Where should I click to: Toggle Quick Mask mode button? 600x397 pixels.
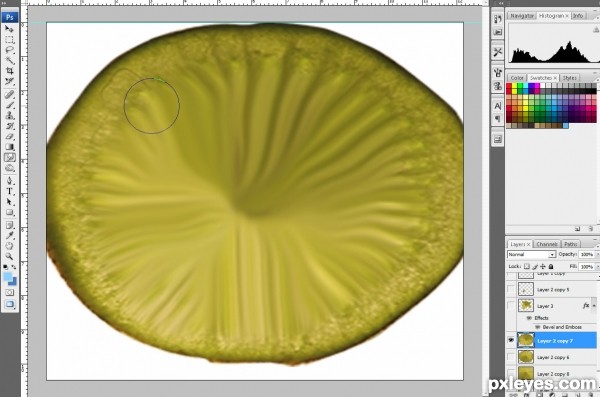coord(10,292)
